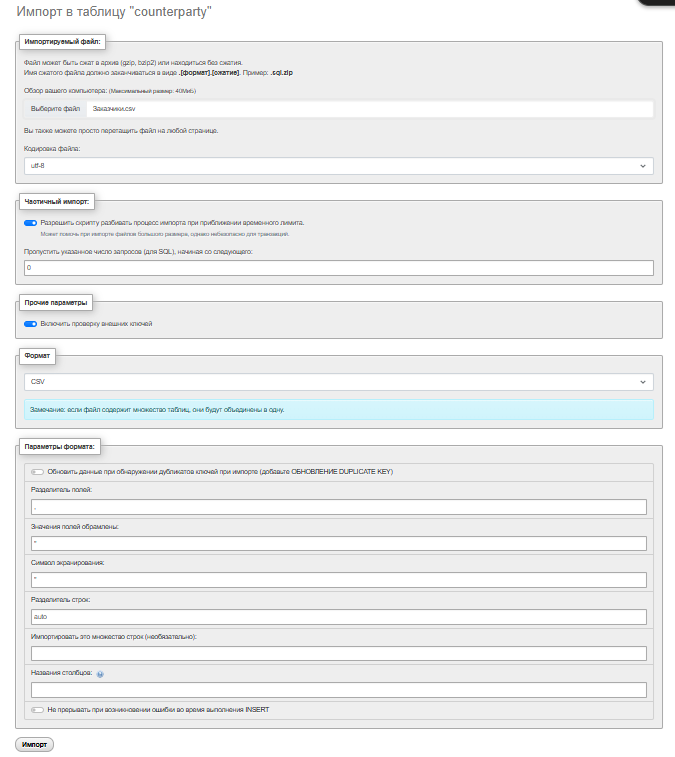Expand the format dropdown showing CSV
The image size is (675, 757).
(338, 381)
